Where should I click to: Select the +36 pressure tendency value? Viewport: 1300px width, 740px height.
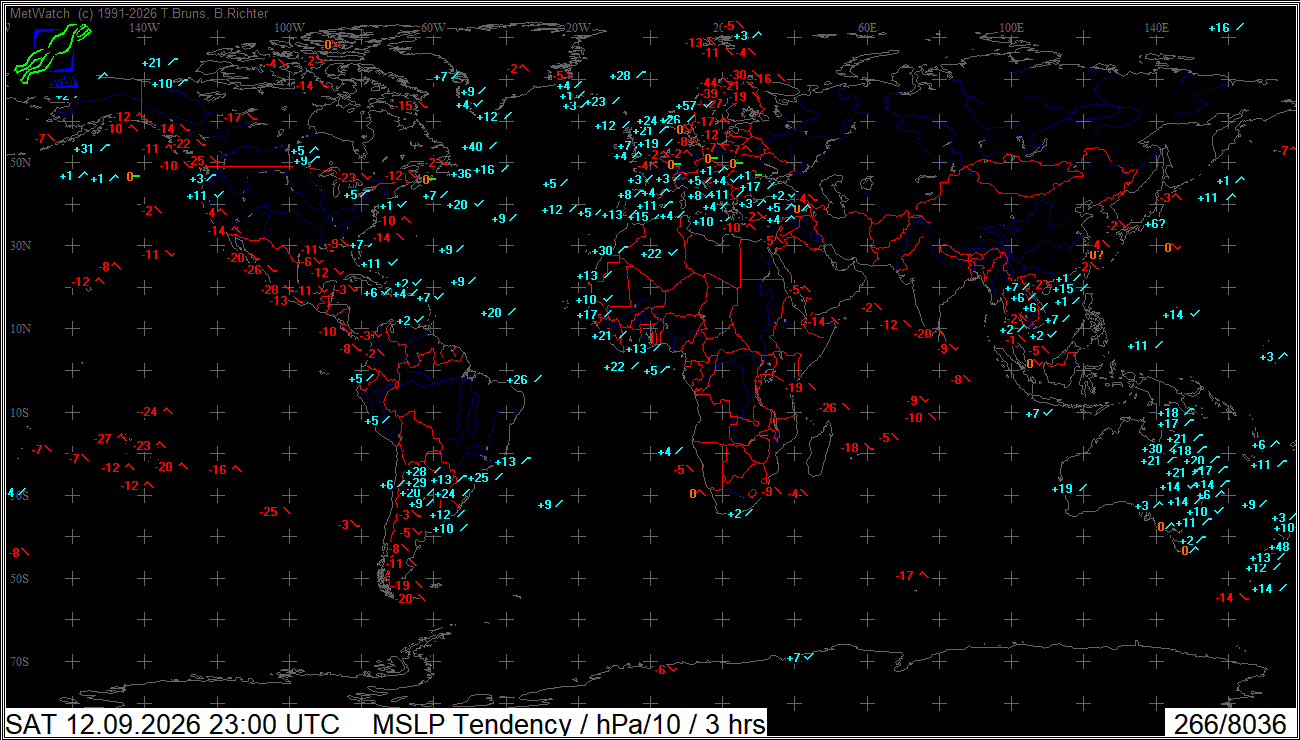pos(461,174)
